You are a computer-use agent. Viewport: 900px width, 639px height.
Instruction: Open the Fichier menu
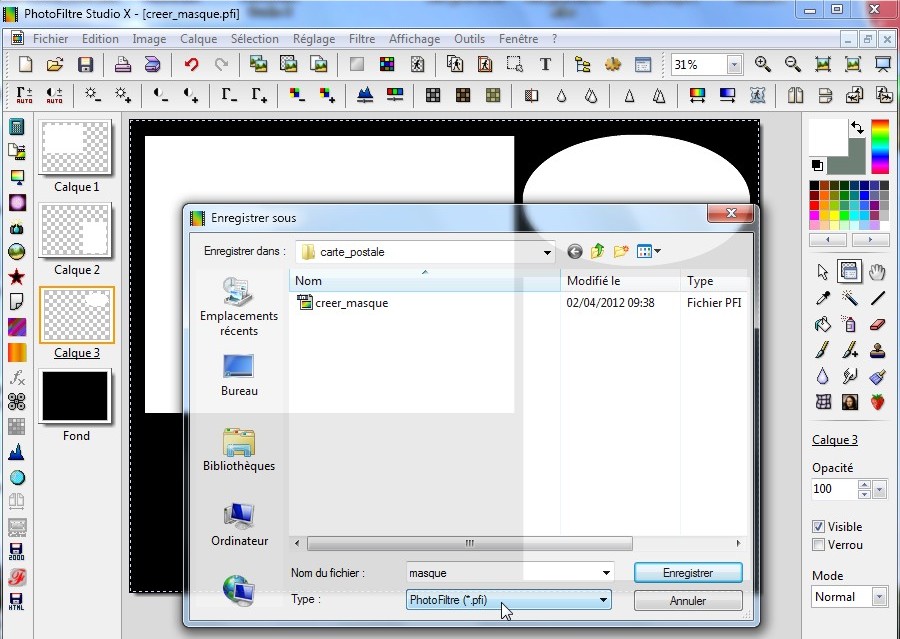pos(51,38)
